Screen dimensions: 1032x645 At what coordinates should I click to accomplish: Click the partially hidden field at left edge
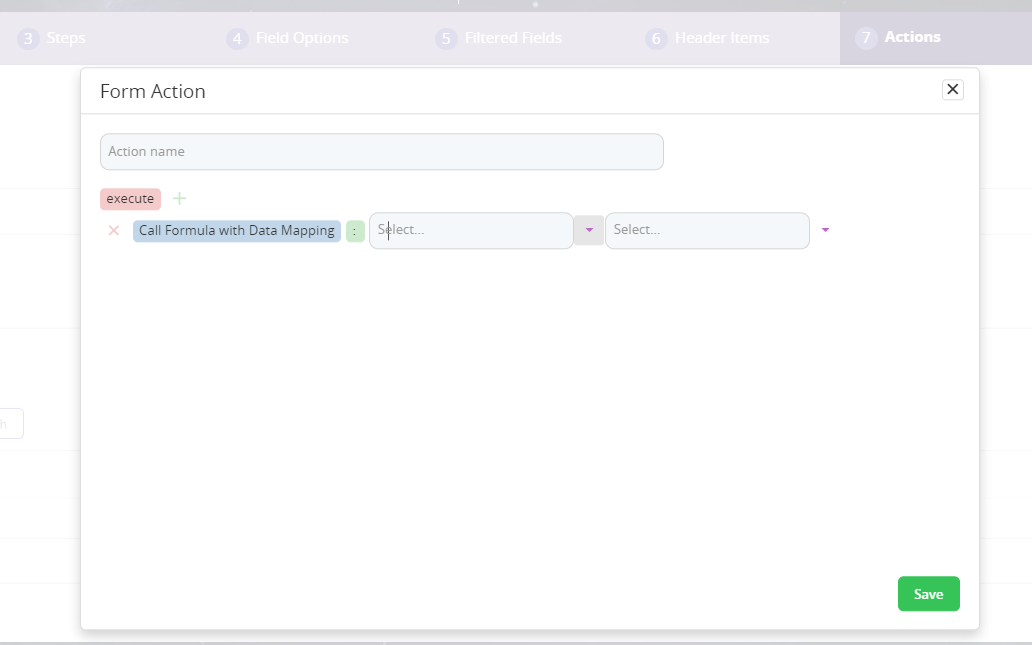point(11,424)
